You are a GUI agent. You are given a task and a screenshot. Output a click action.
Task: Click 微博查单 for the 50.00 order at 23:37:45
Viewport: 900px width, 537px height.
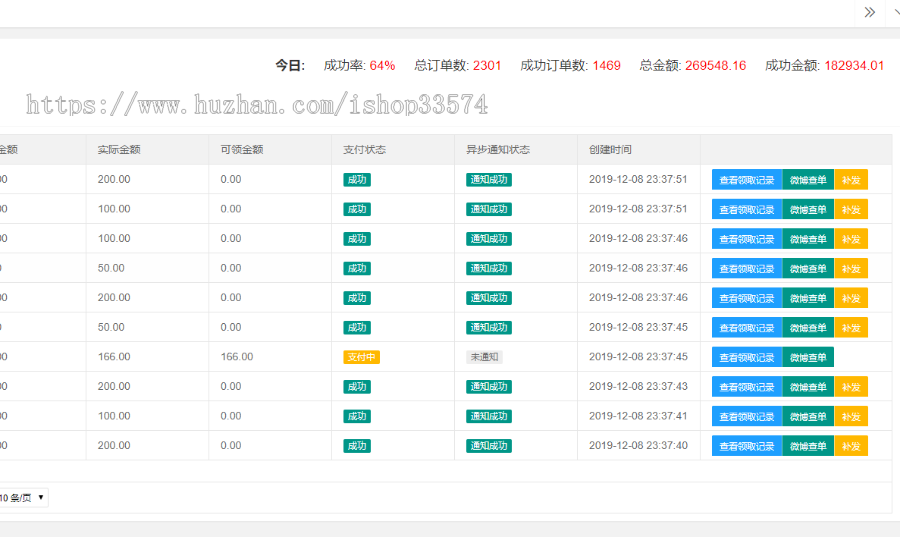(x=808, y=327)
